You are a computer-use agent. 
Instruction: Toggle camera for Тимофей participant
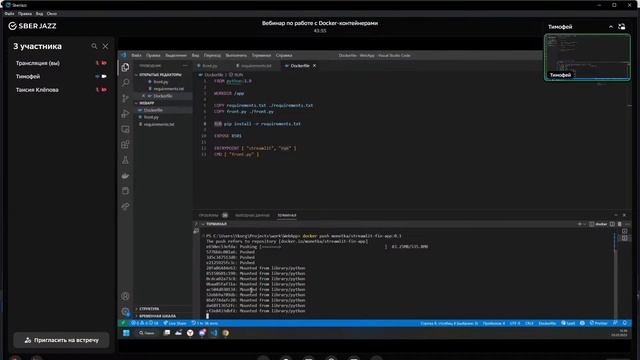pos(104,76)
